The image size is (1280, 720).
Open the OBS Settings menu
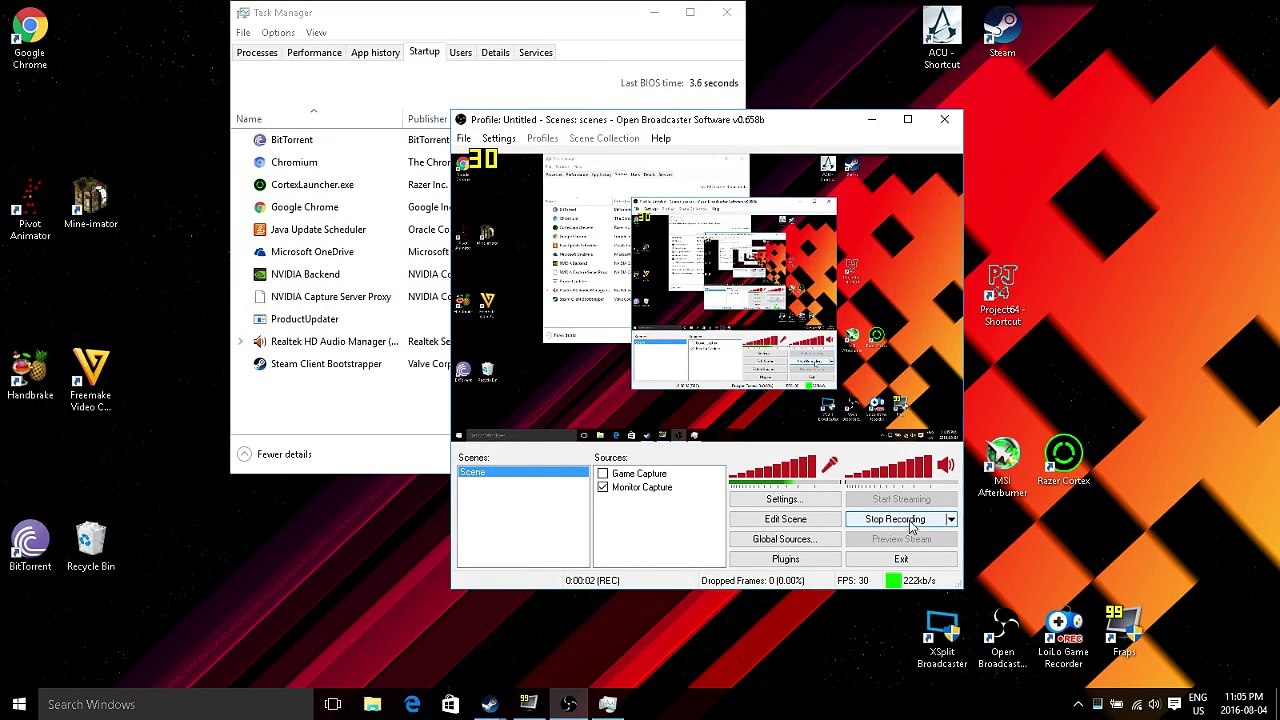(498, 138)
